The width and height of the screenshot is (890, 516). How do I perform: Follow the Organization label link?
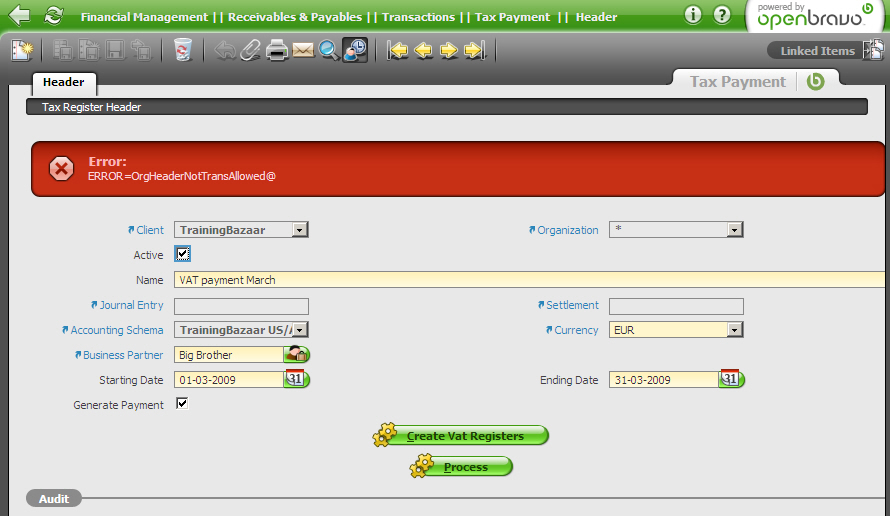[568, 230]
